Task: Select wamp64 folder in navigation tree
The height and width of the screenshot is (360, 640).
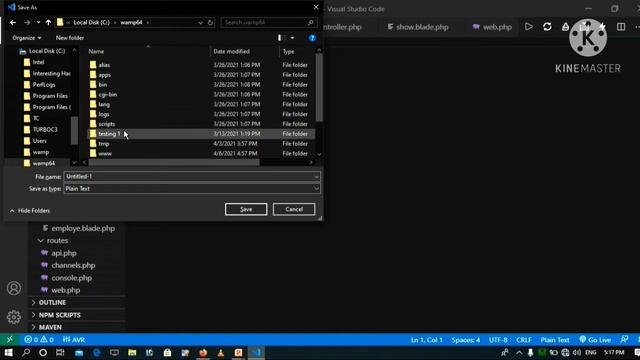Action: pyautogui.click(x=44, y=163)
